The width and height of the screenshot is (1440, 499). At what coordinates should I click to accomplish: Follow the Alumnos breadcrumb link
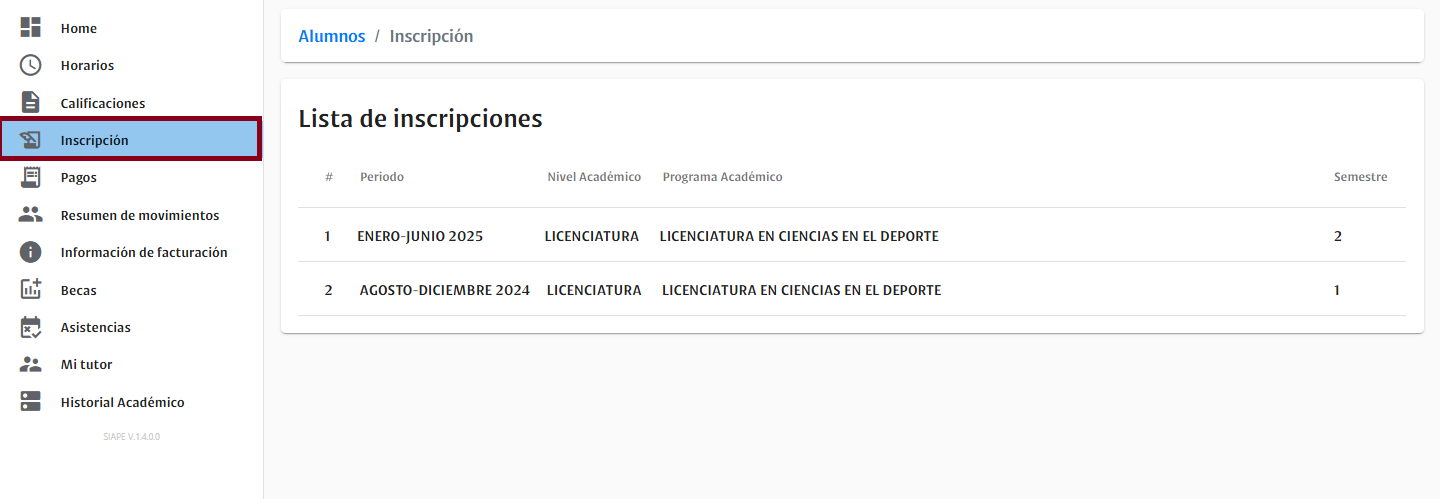pos(332,36)
